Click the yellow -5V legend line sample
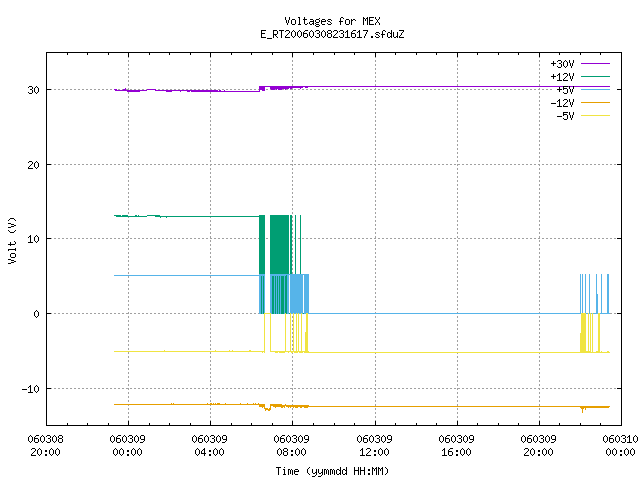The height and width of the screenshot is (480, 640). tap(595, 116)
